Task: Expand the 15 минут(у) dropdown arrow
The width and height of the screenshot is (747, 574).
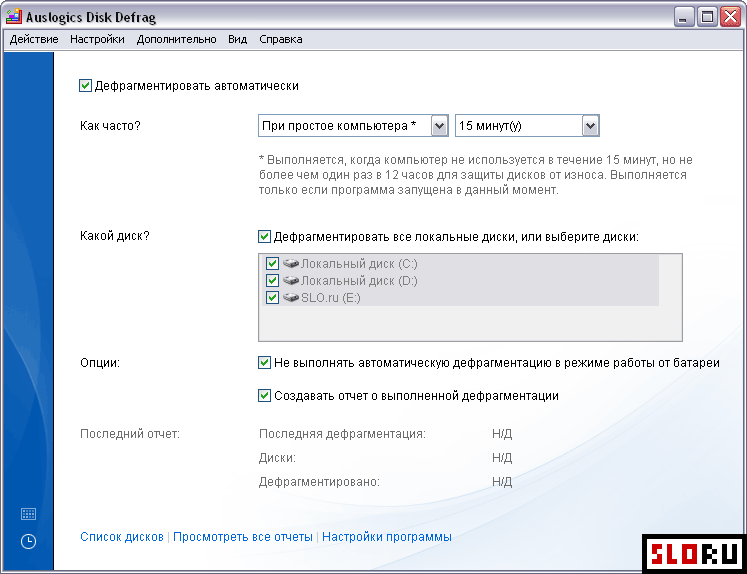Action: (590, 126)
